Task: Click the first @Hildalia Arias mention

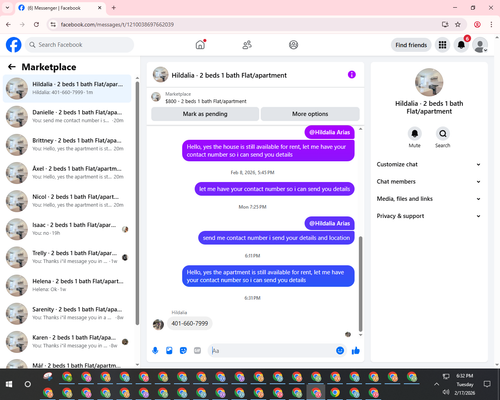Action: coord(329,132)
